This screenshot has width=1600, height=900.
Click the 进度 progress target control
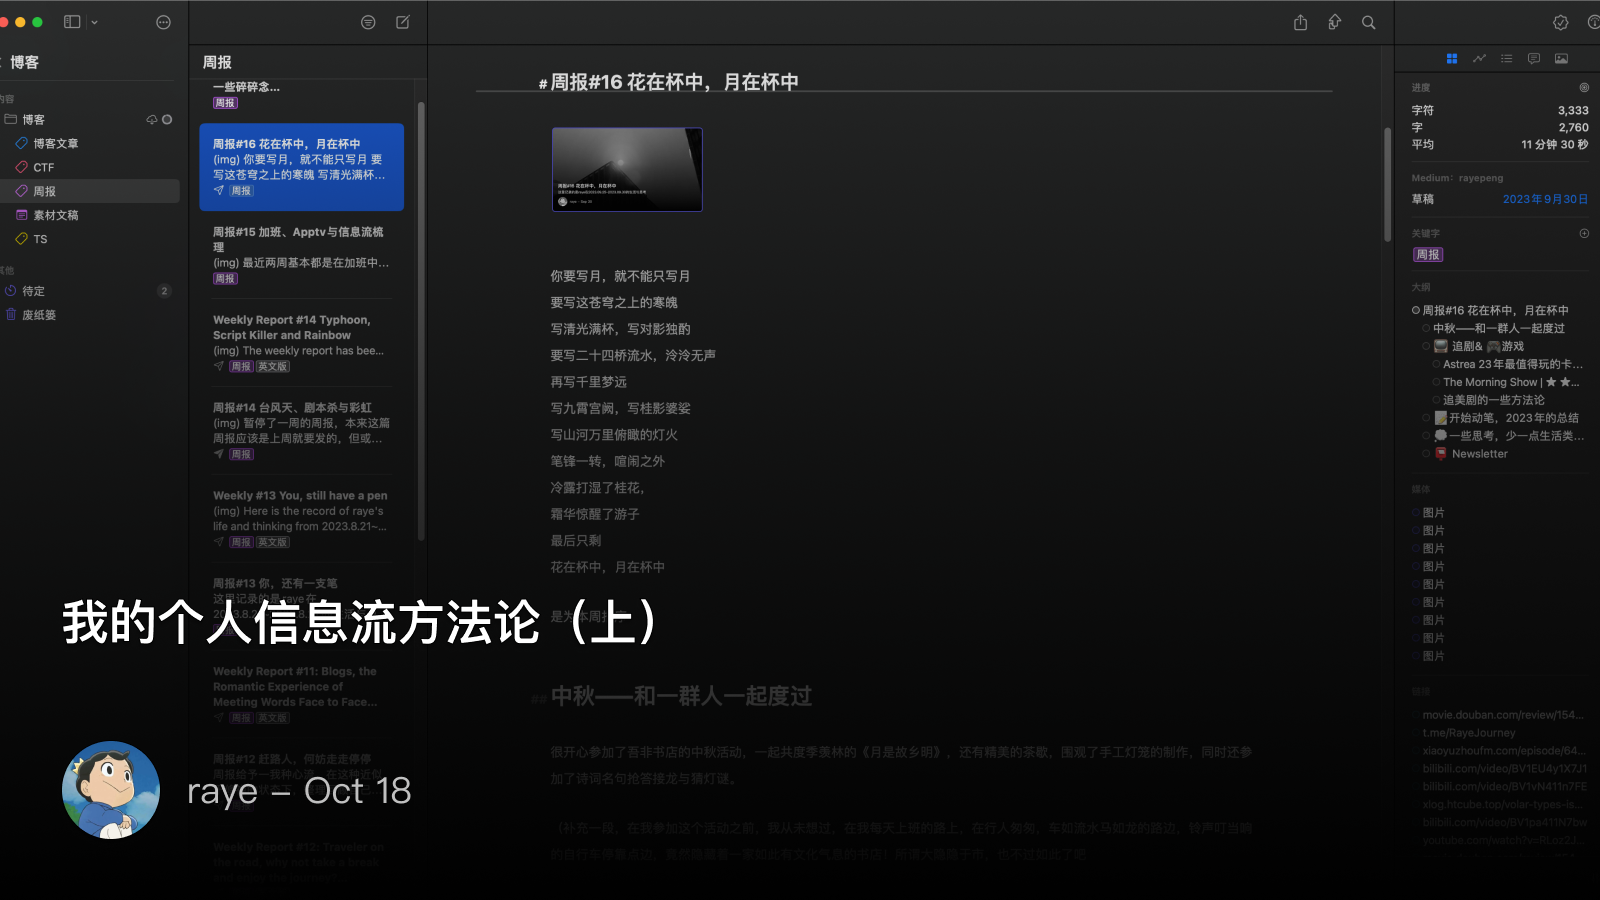(x=1582, y=88)
